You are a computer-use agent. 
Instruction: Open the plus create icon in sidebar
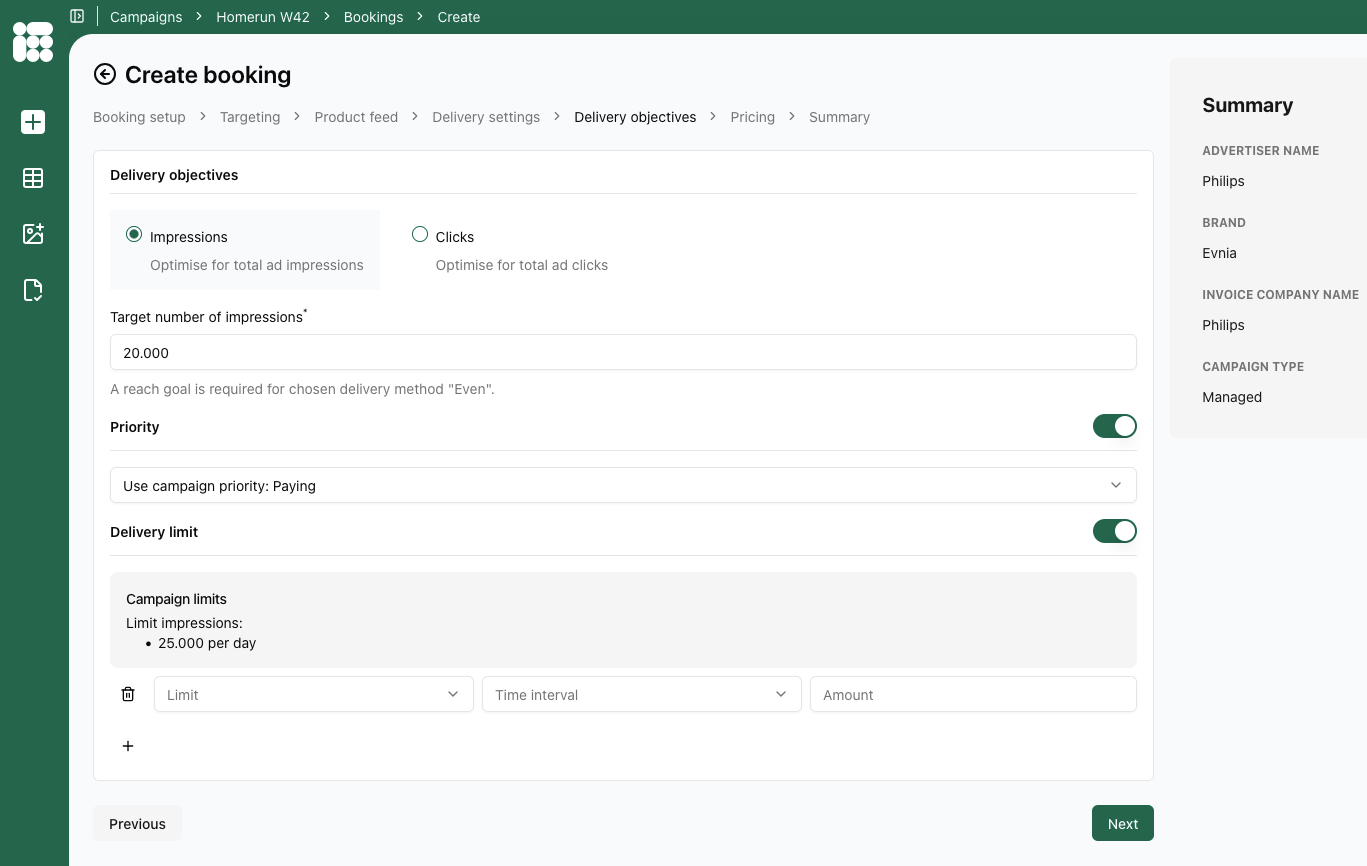coord(33,122)
